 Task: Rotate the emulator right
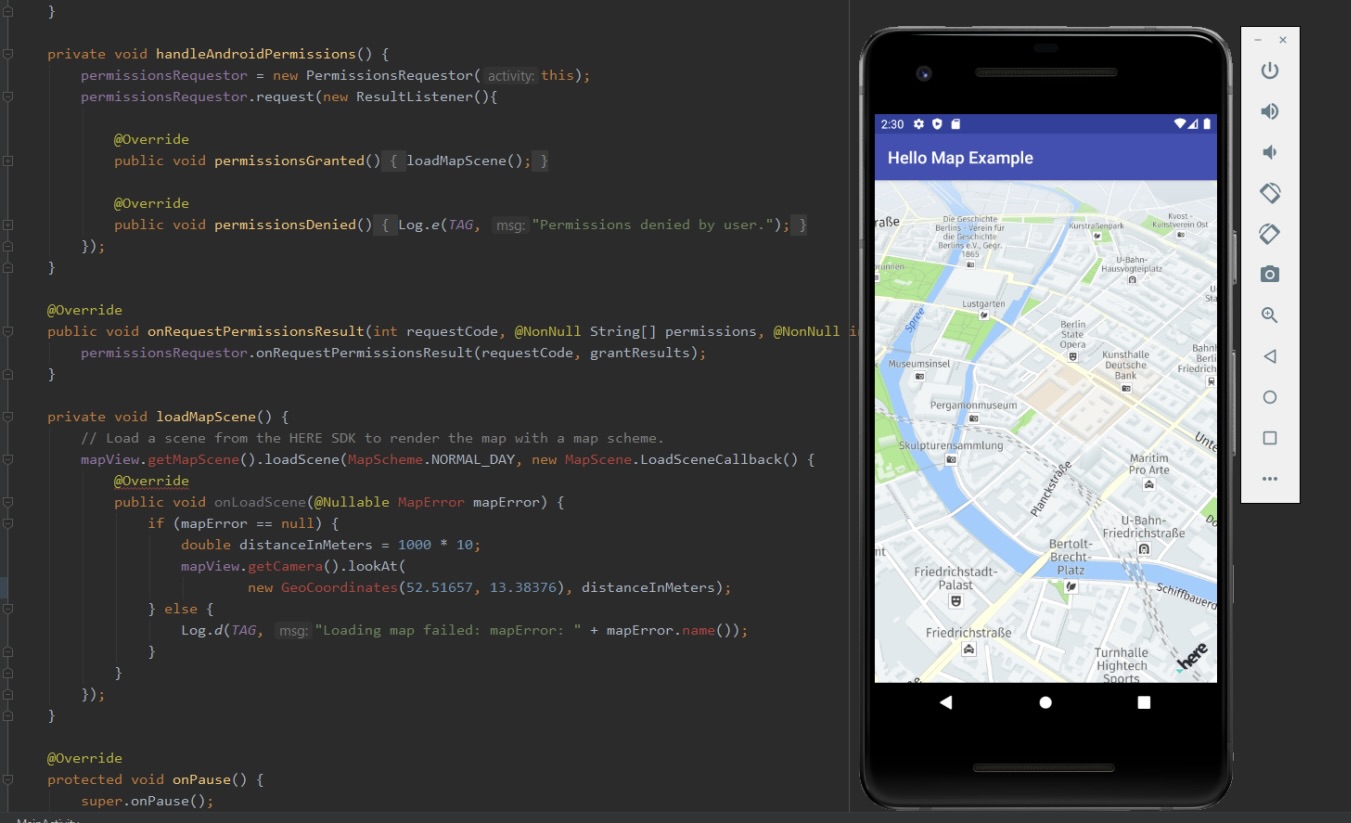1269,233
